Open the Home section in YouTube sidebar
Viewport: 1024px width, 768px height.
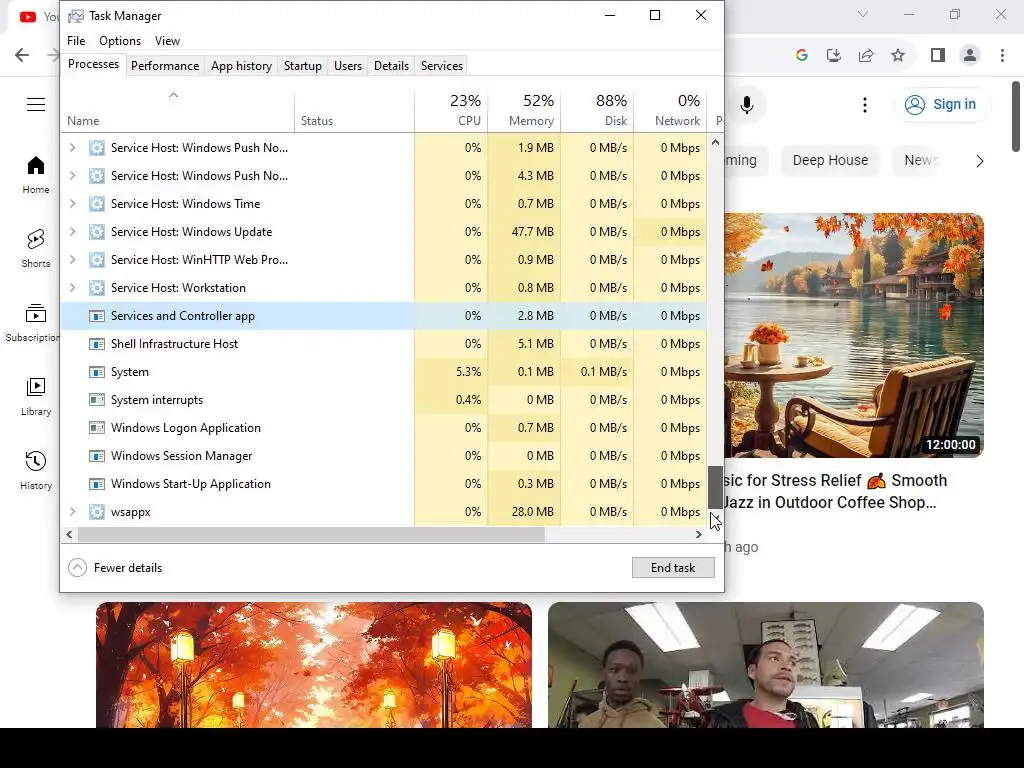click(35, 175)
